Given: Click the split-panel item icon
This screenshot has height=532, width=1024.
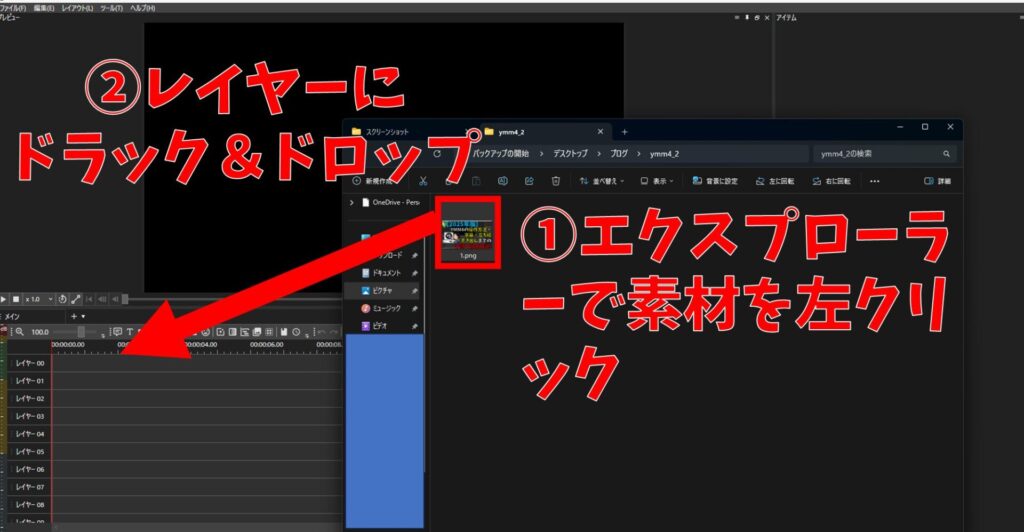Looking at the screenshot, I should click(x=232, y=332).
